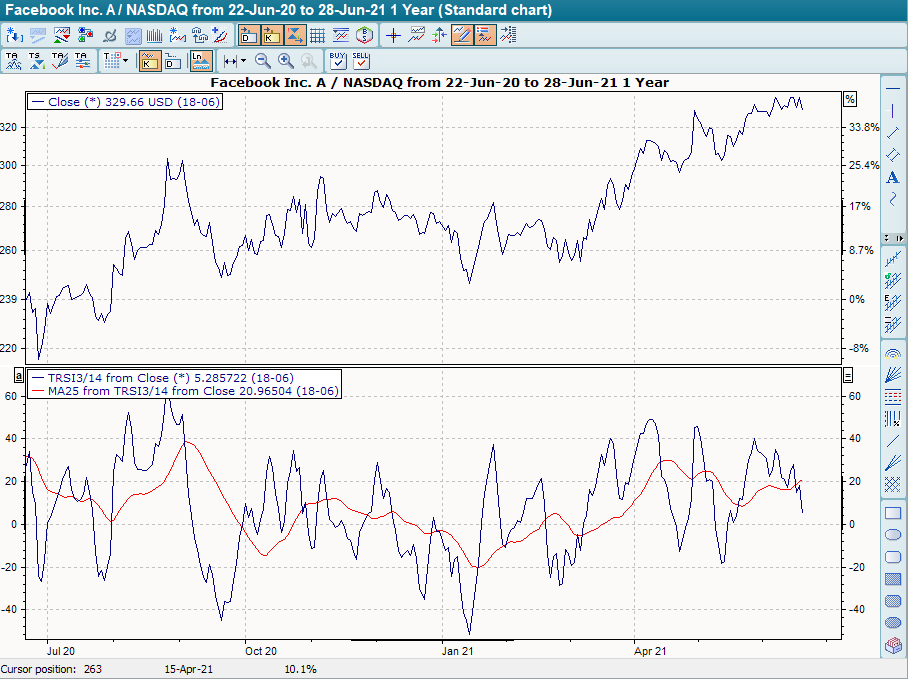Click the % scale button on price chart

(x=850, y=99)
